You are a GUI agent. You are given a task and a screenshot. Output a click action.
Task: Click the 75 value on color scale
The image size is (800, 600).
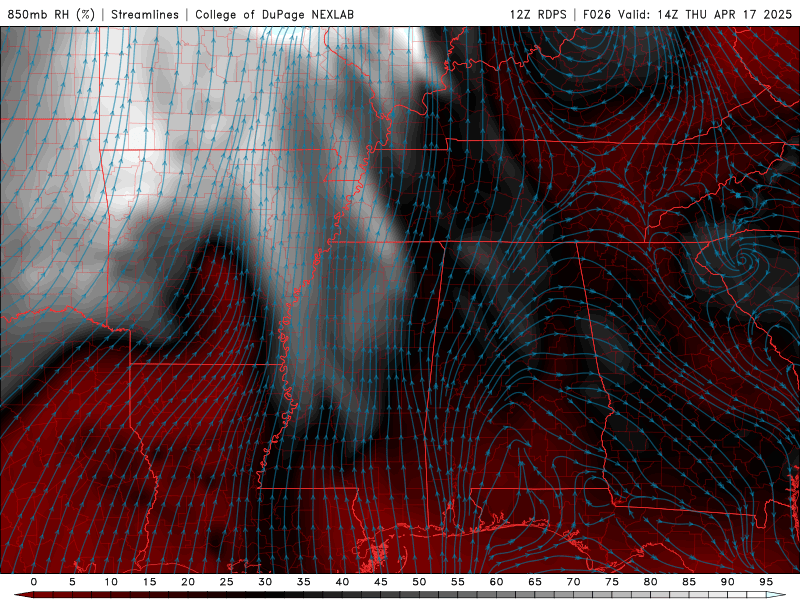(612, 582)
